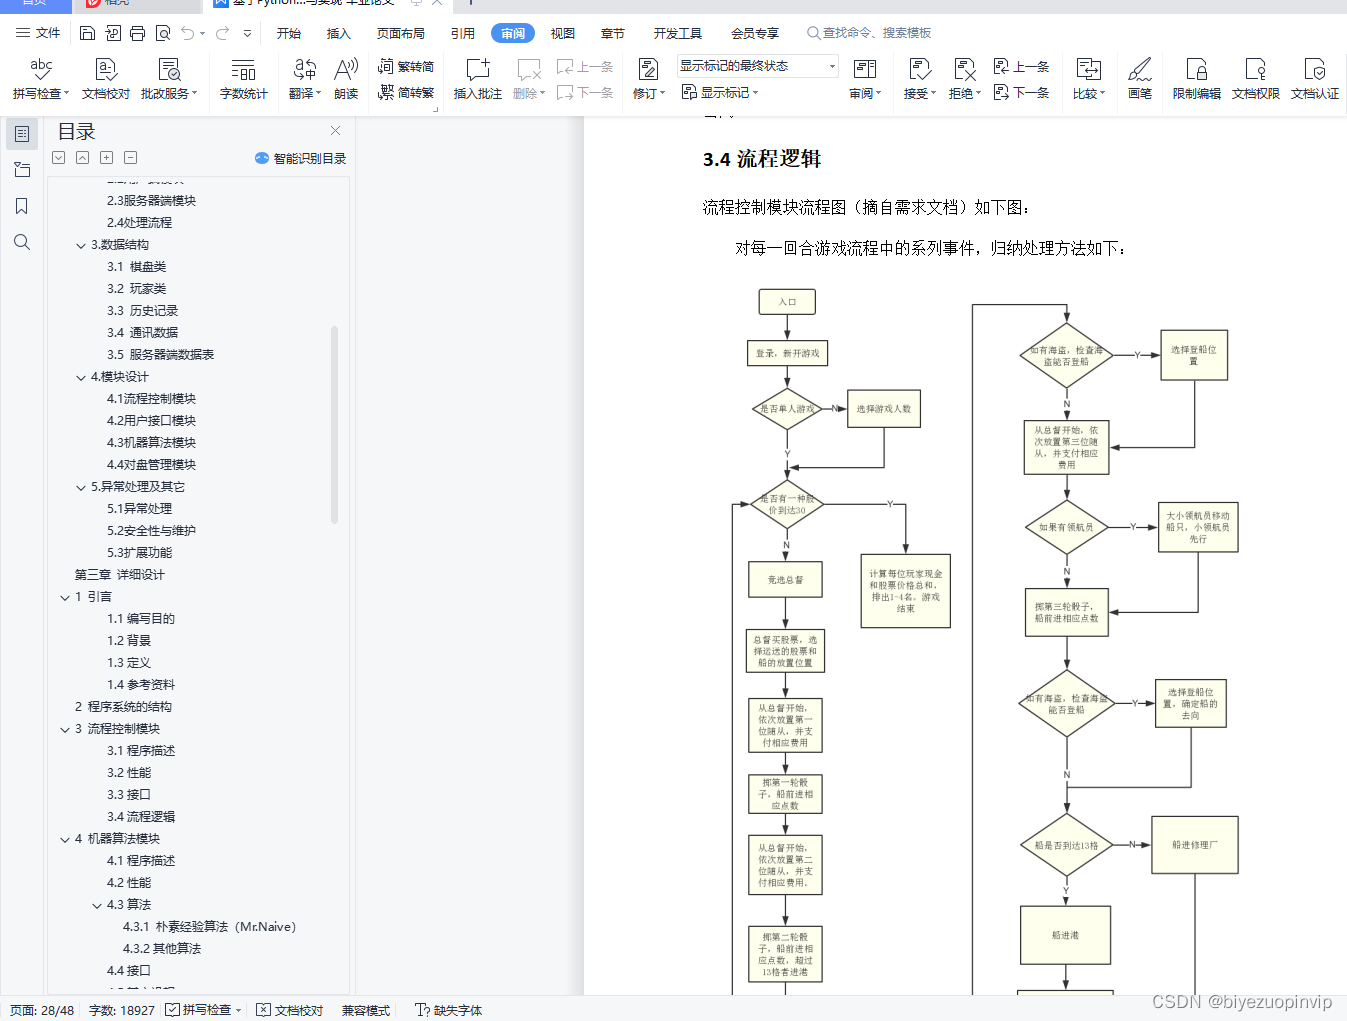Click 文档权限 document permission icon
Image resolution: width=1347 pixels, height=1021 pixels.
point(1256,78)
